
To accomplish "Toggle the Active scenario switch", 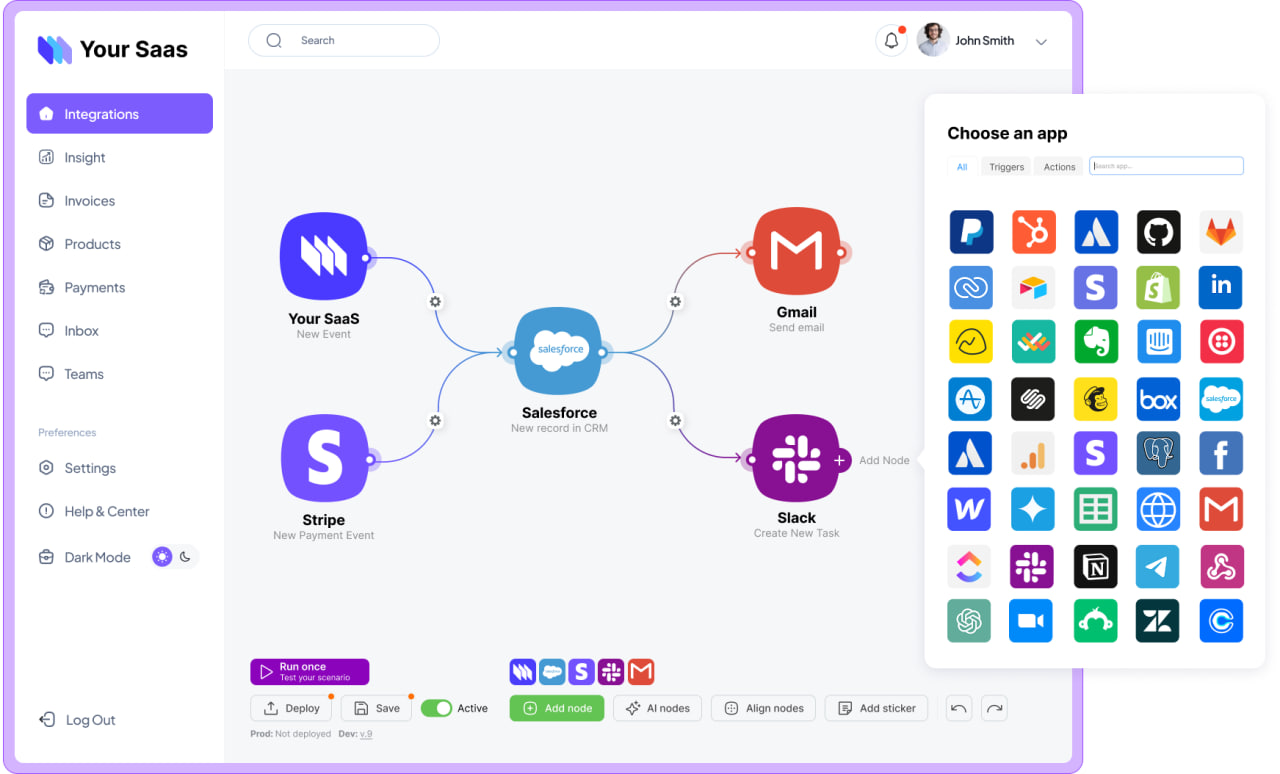I will pos(437,708).
